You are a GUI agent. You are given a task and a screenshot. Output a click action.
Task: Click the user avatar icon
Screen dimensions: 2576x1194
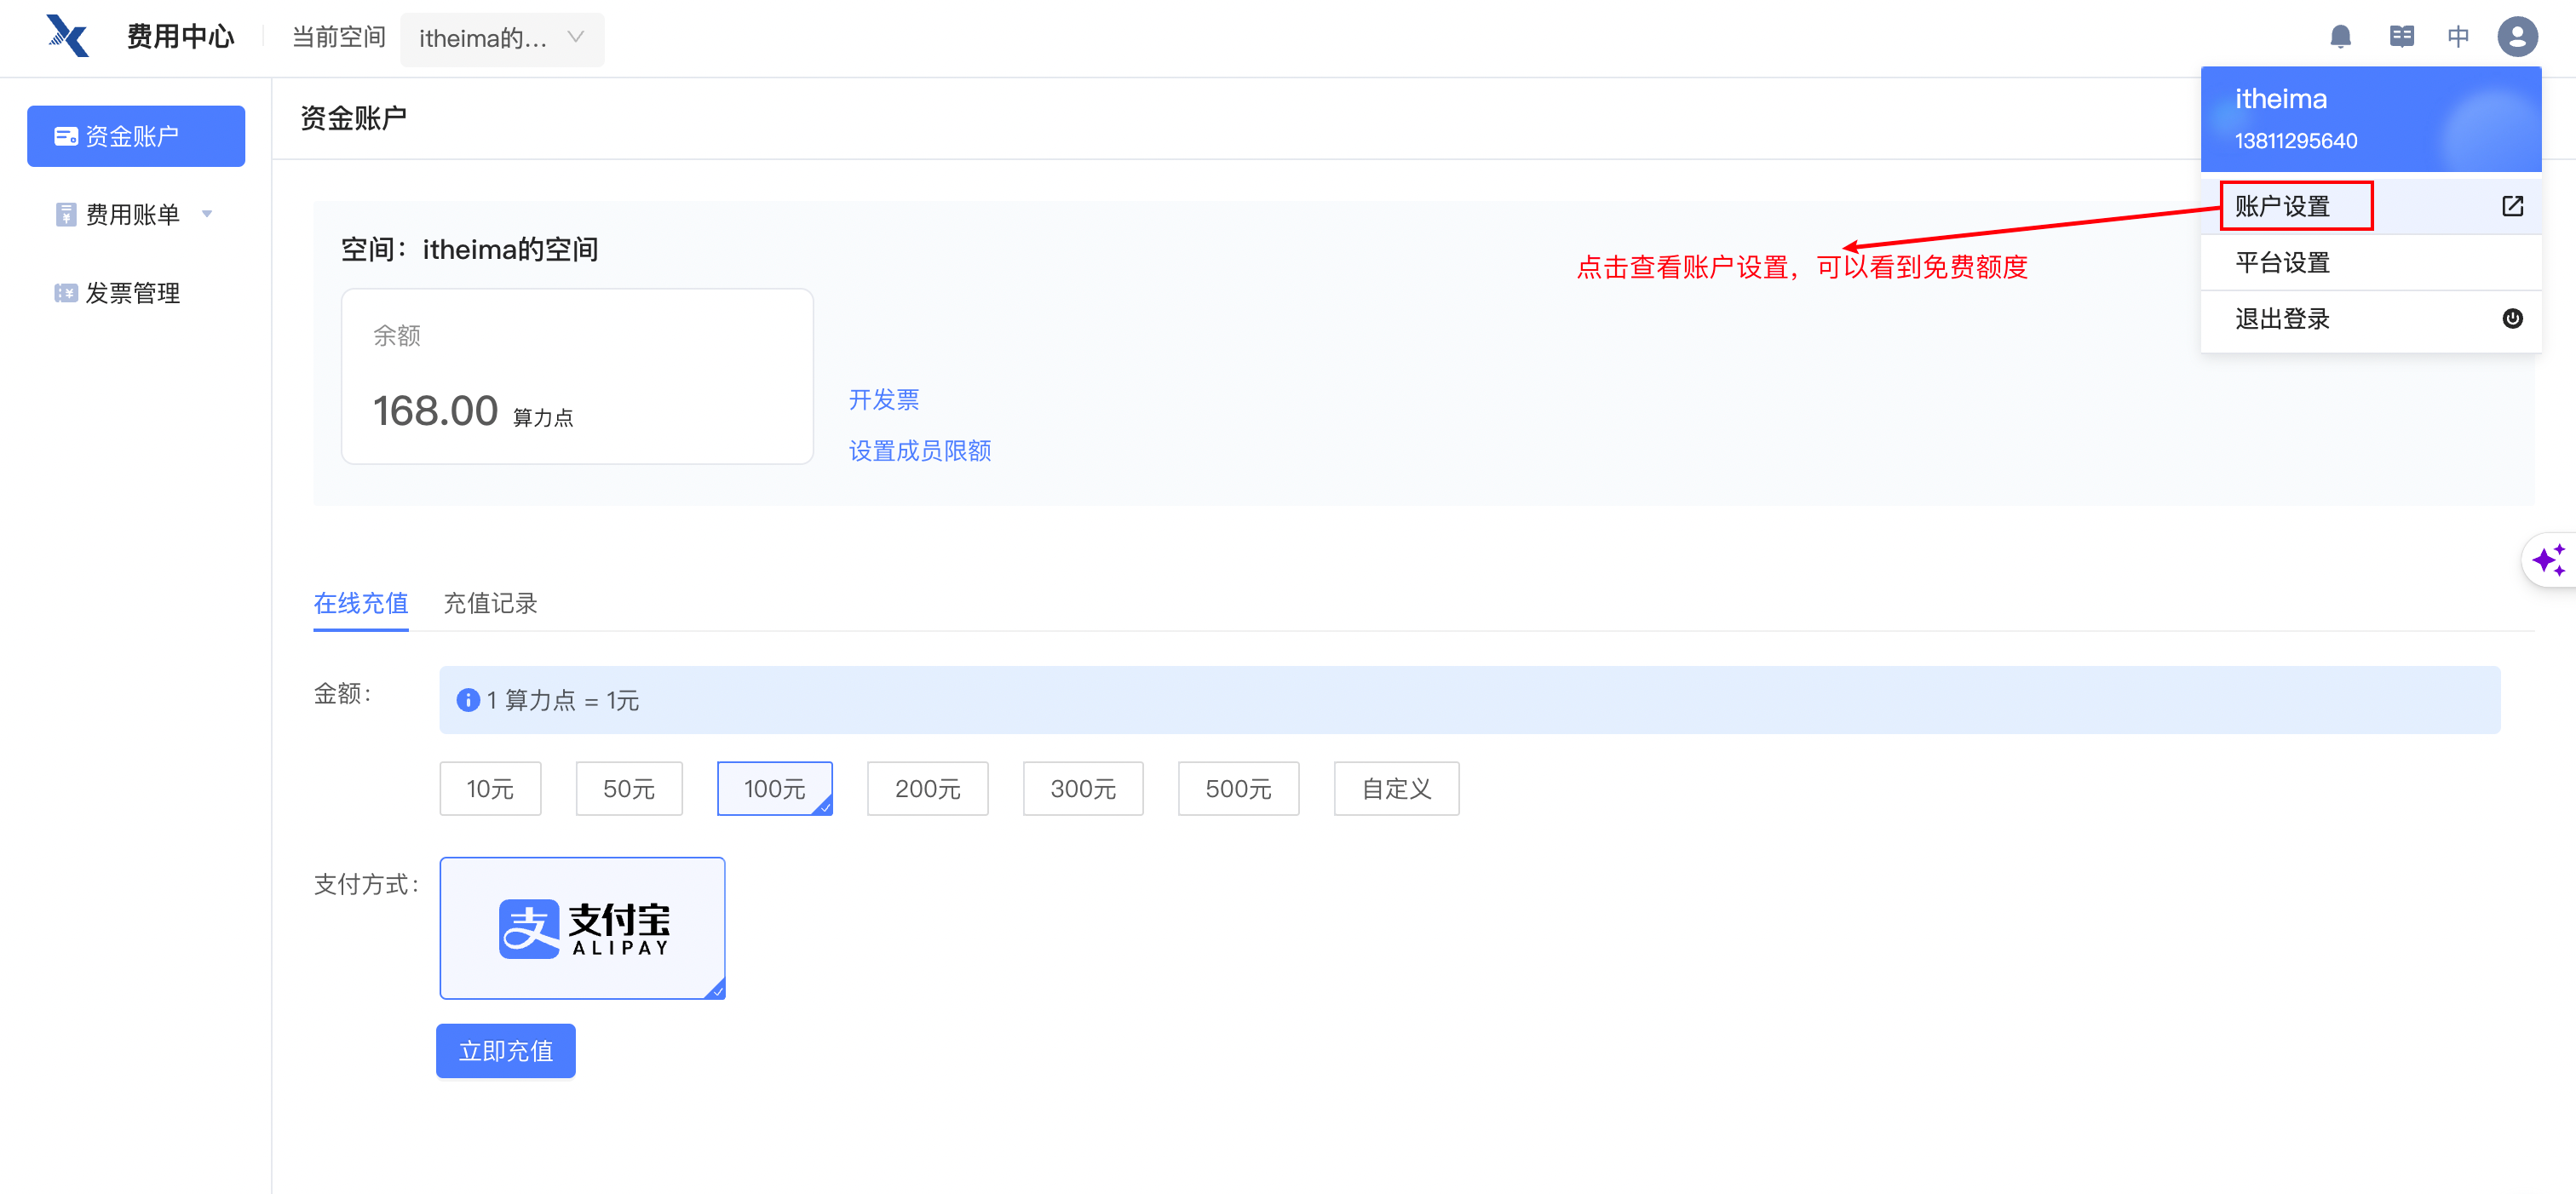tap(2517, 37)
